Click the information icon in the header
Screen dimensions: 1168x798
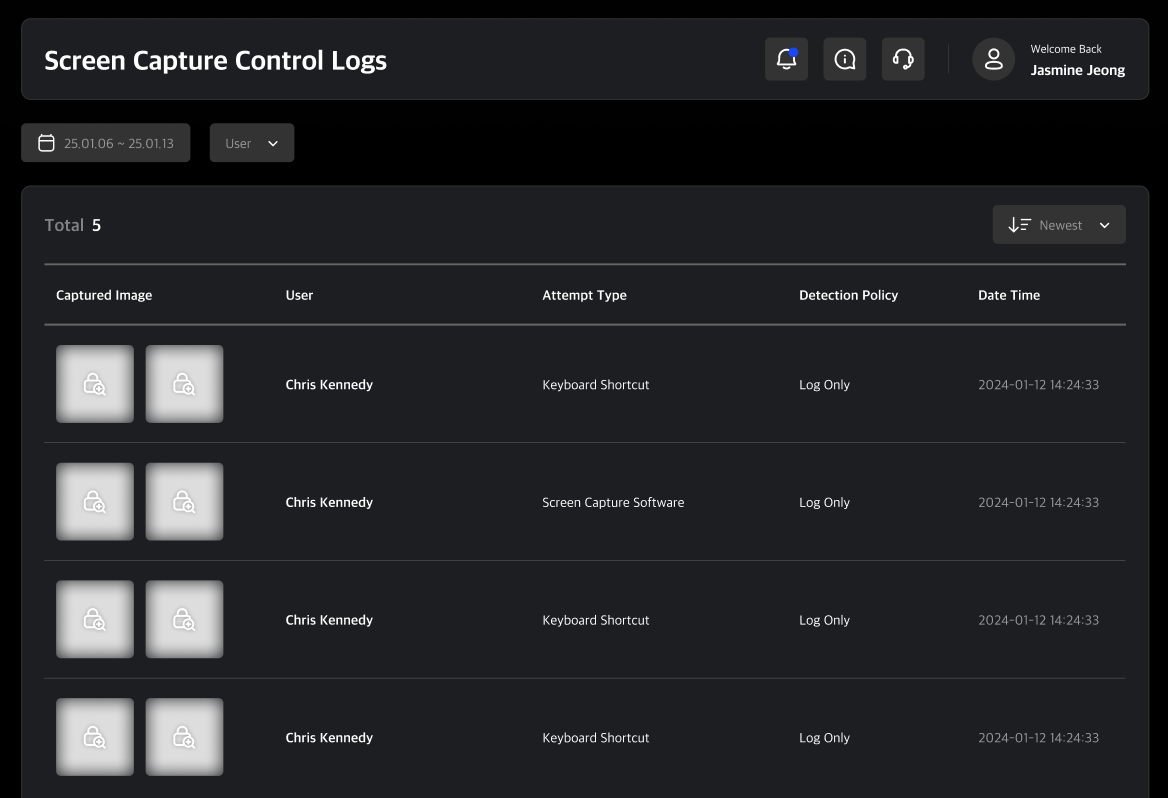point(844,59)
